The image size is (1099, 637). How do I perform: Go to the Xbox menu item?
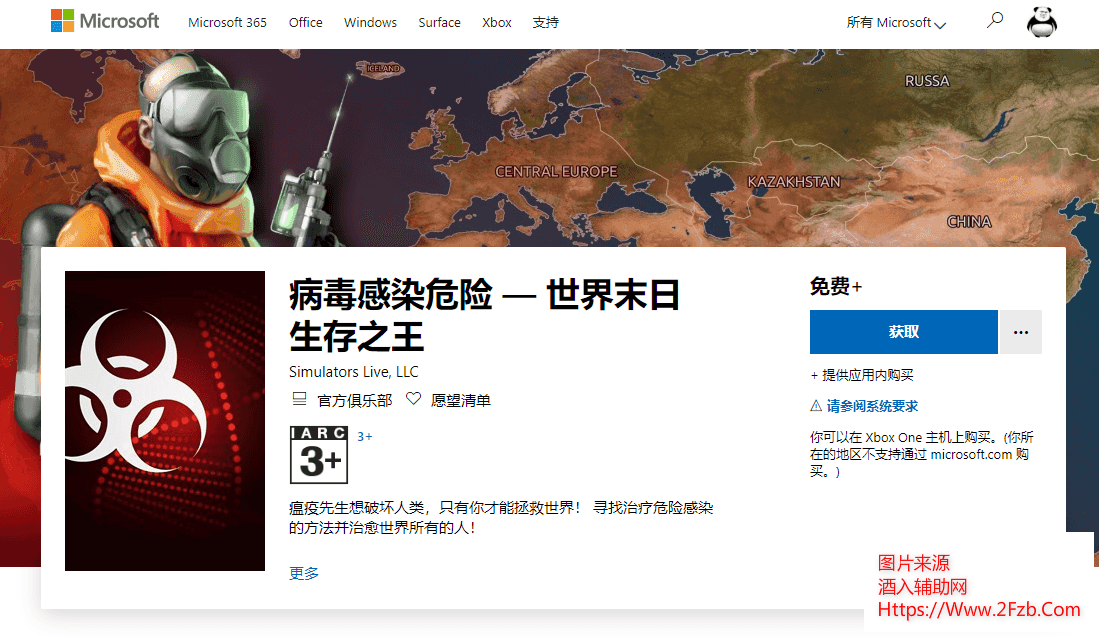tap(497, 22)
